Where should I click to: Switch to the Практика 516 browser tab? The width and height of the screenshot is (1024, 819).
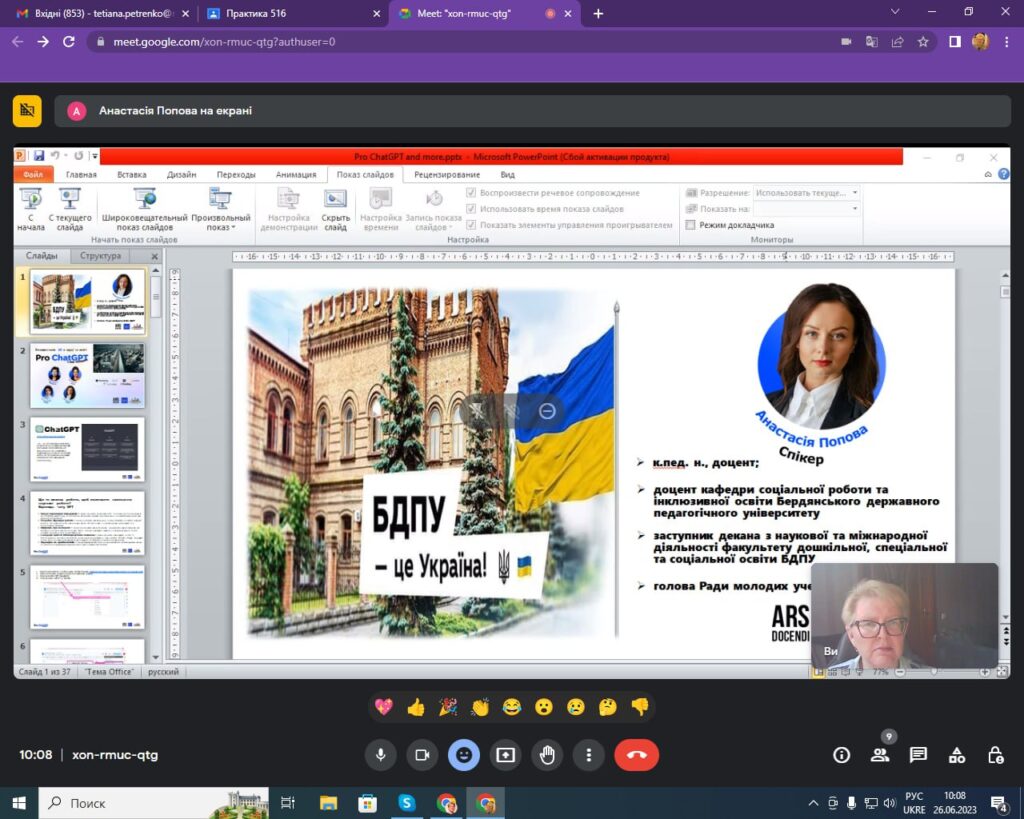coord(290,14)
